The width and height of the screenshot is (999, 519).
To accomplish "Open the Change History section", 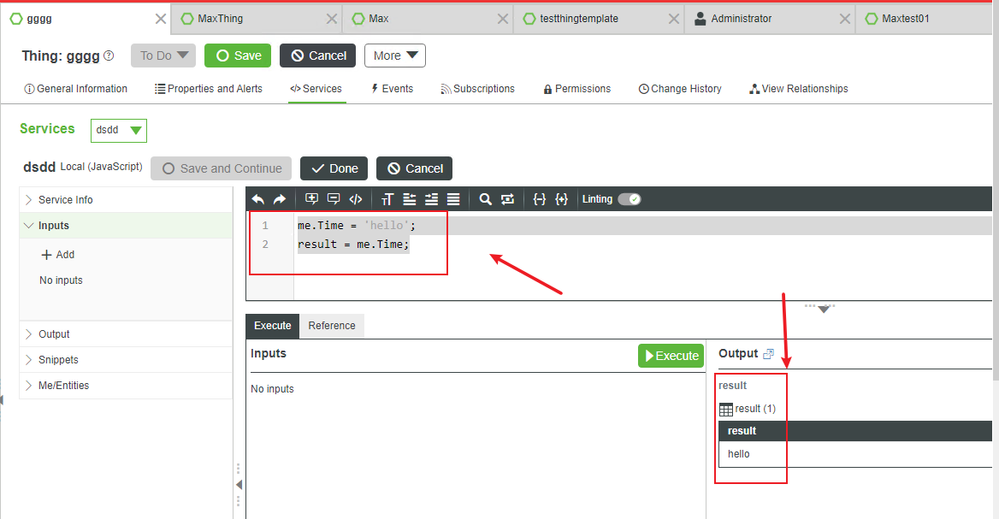I will tap(680, 89).
